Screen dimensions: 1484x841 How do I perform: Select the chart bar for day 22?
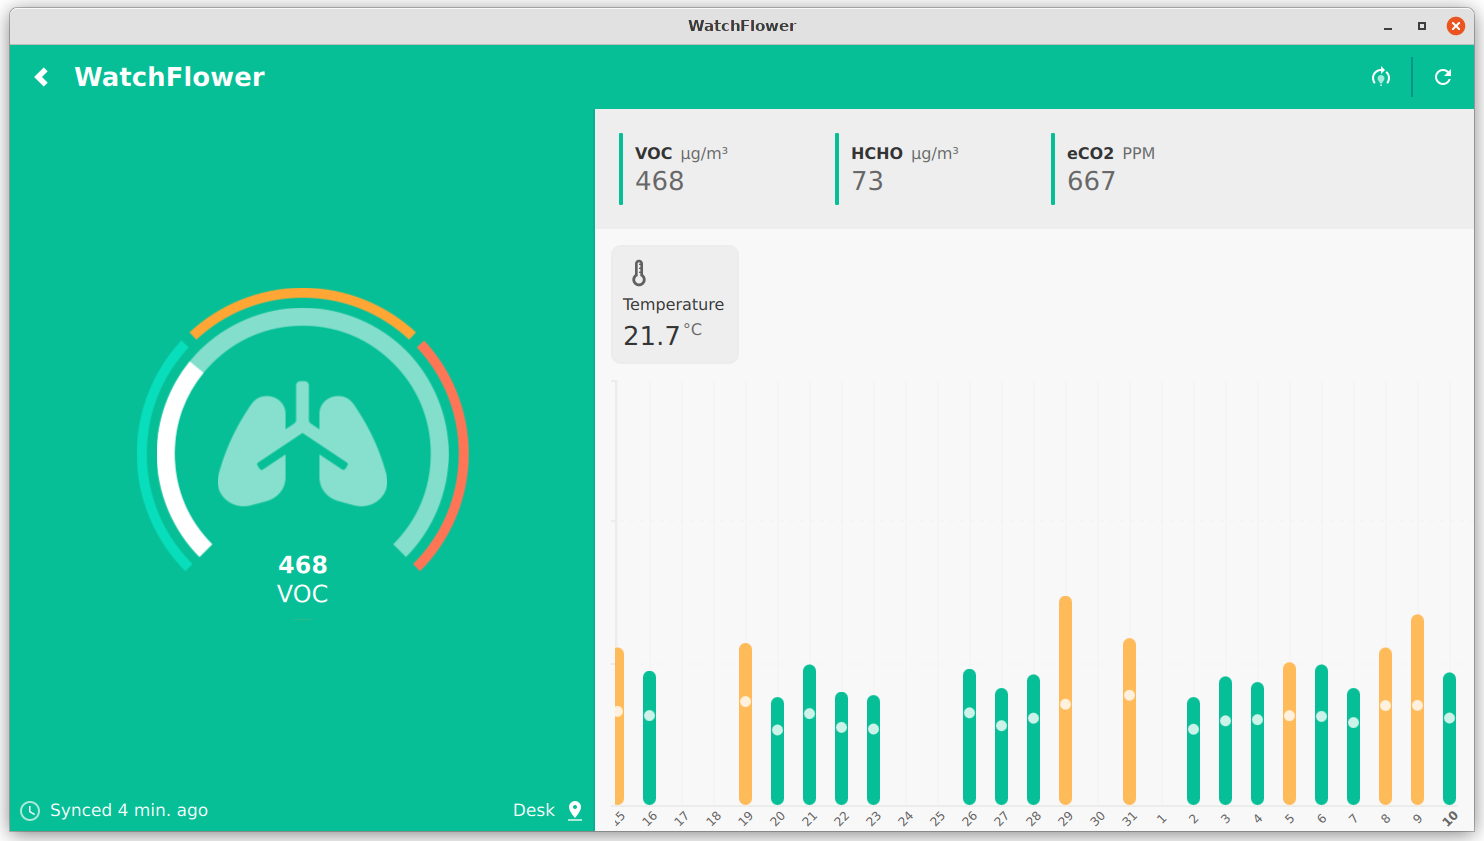841,749
